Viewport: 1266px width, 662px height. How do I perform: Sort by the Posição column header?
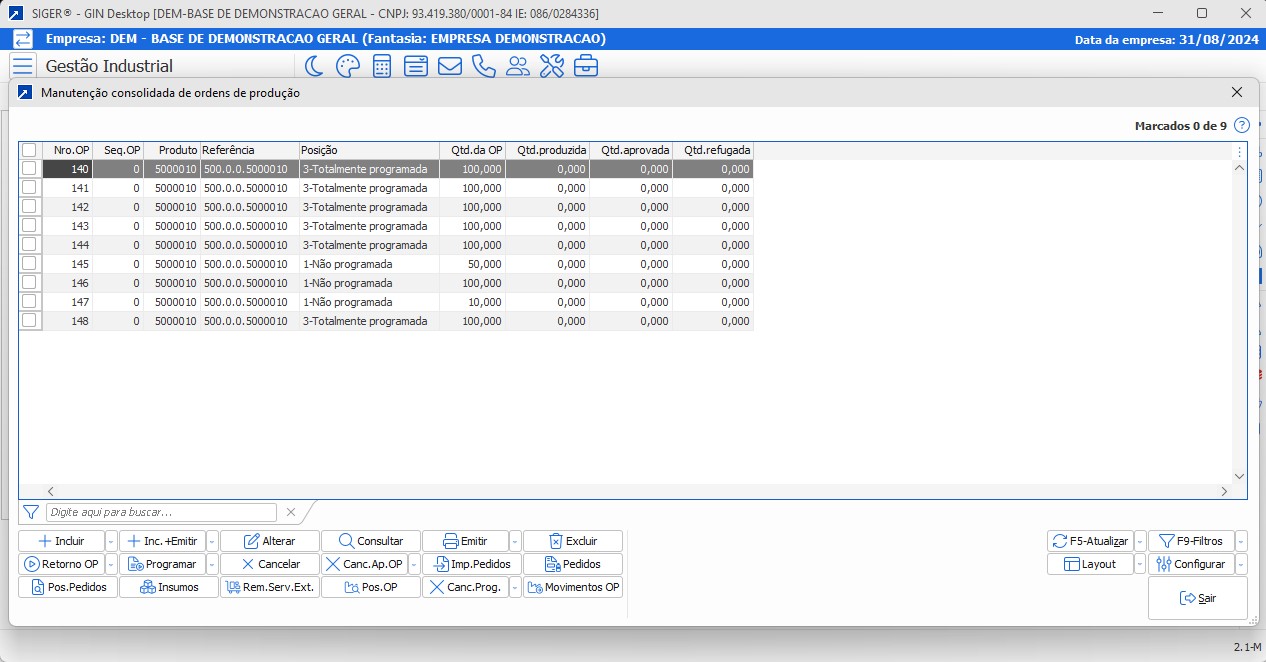368,150
